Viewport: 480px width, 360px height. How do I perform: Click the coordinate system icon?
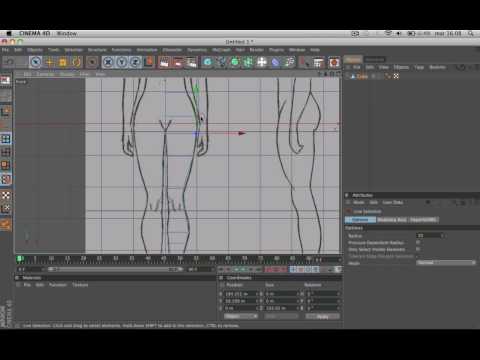click(x=149, y=62)
